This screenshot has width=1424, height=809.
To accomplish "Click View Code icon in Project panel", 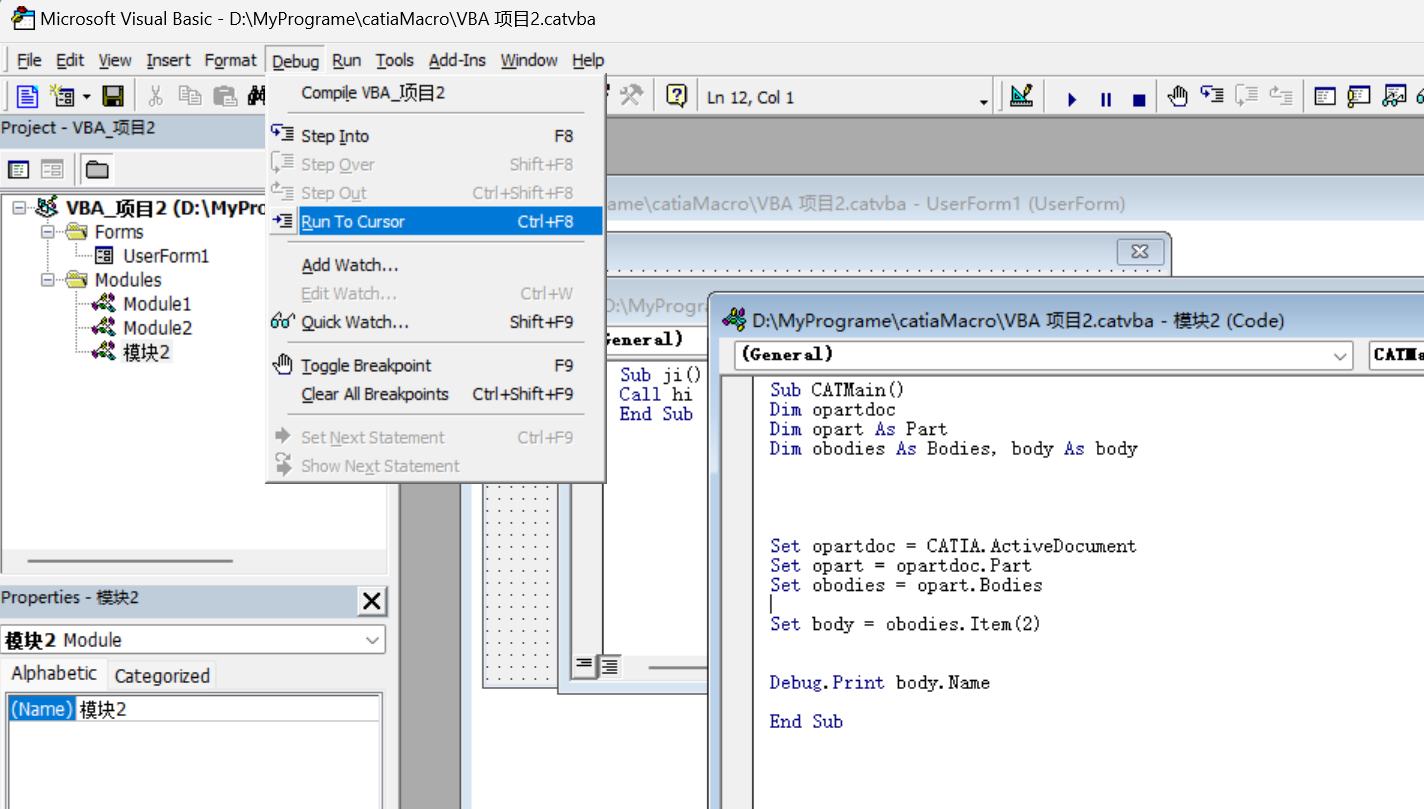I will [x=19, y=169].
